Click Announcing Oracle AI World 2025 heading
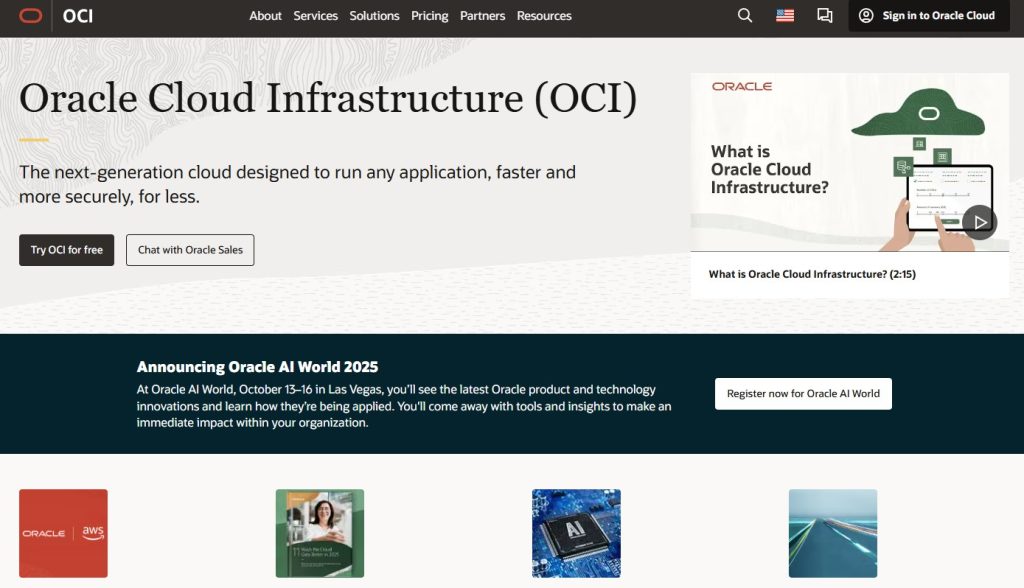Viewport: 1024px width, 588px height. pyautogui.click(x=257, y=367)
